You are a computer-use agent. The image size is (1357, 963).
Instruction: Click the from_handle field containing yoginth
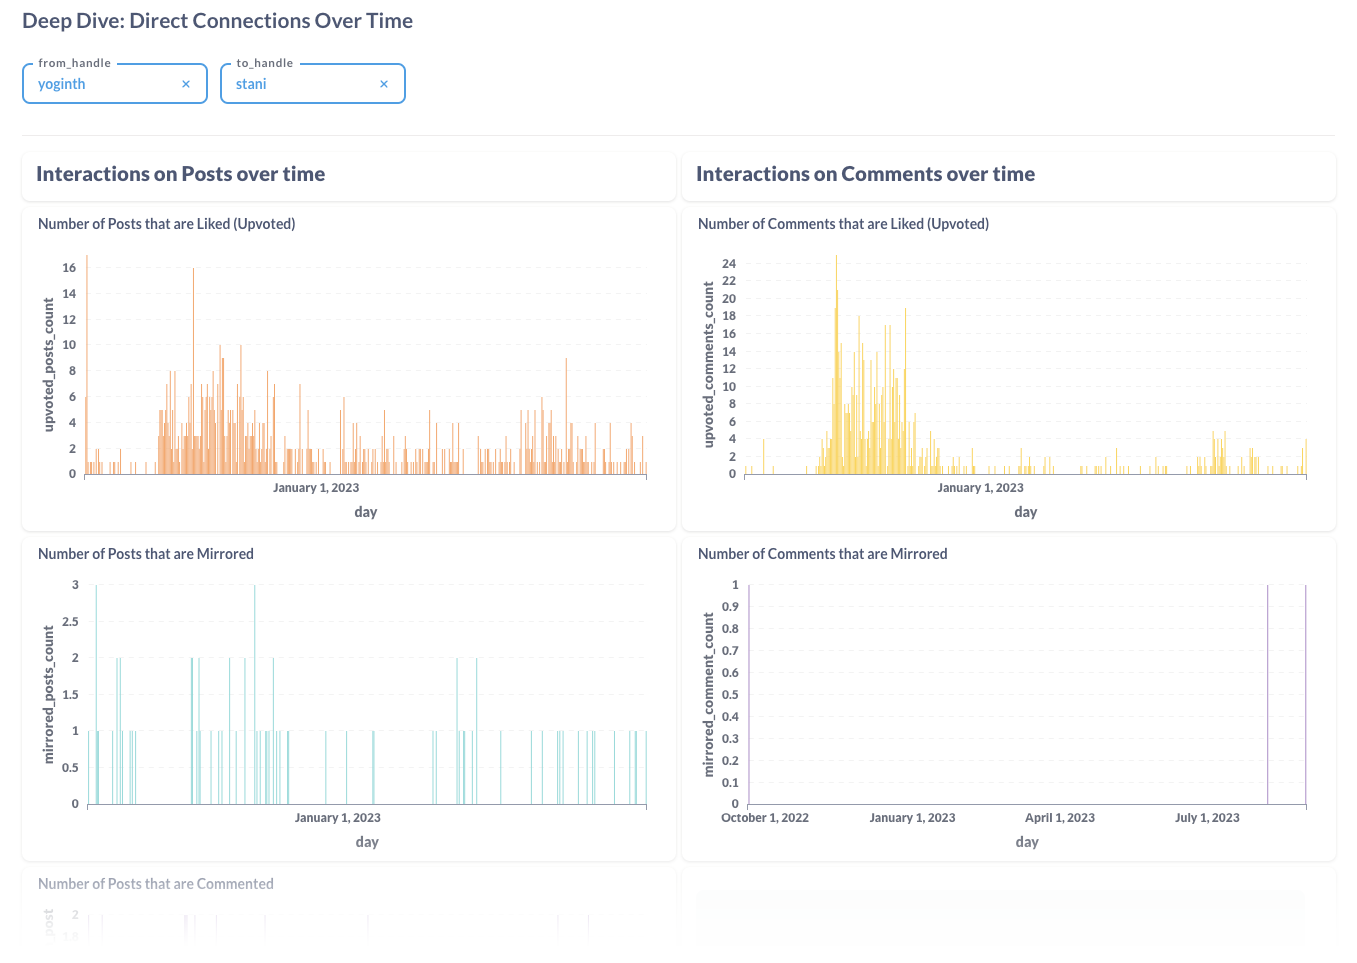pos(100,84)
